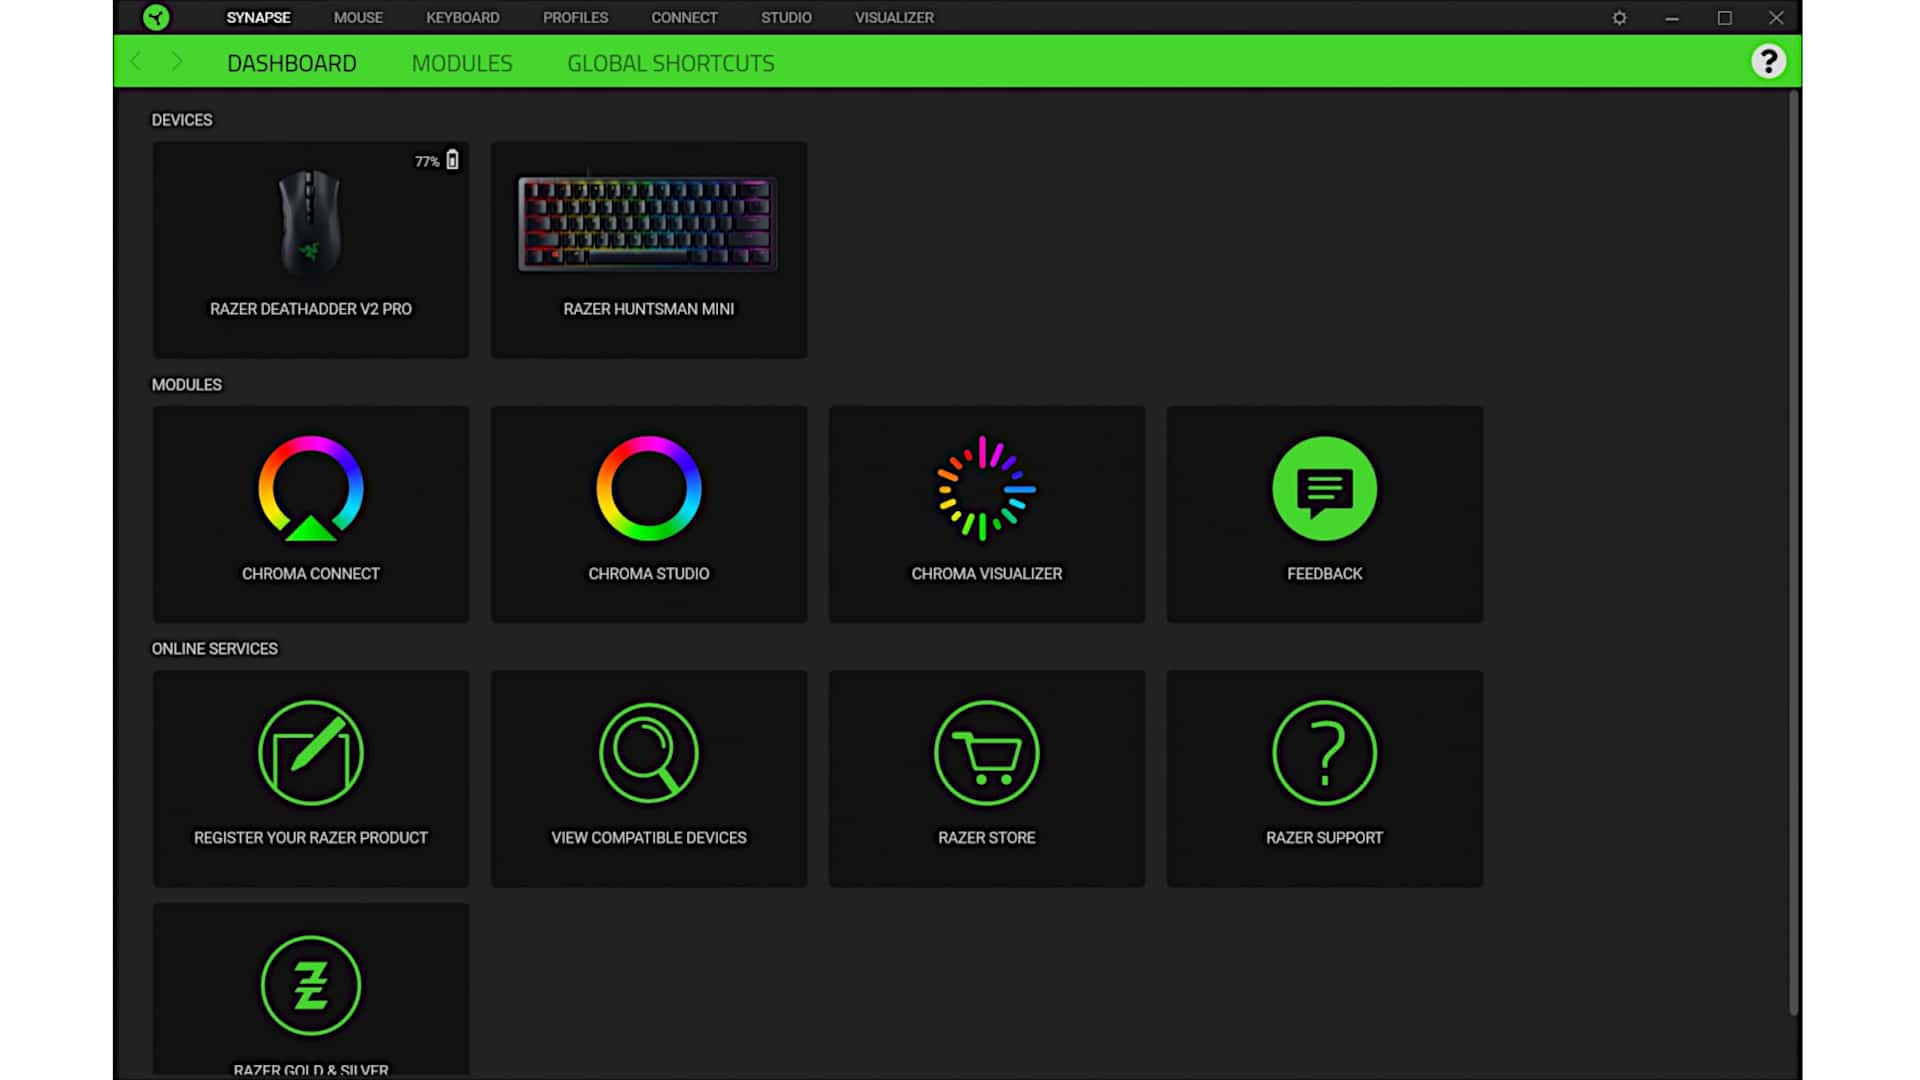This screenshot has height=1080, width=1920.
Task: Check the mouse battery indicator icon
Action: pyautogui.click(x=452, y=160)
